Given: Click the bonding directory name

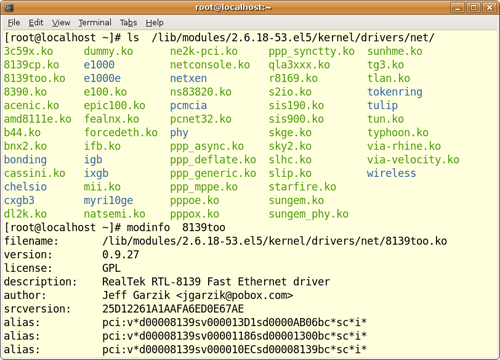Looking at the screenshot, I should pyautogui.click(x=25, y=160).
